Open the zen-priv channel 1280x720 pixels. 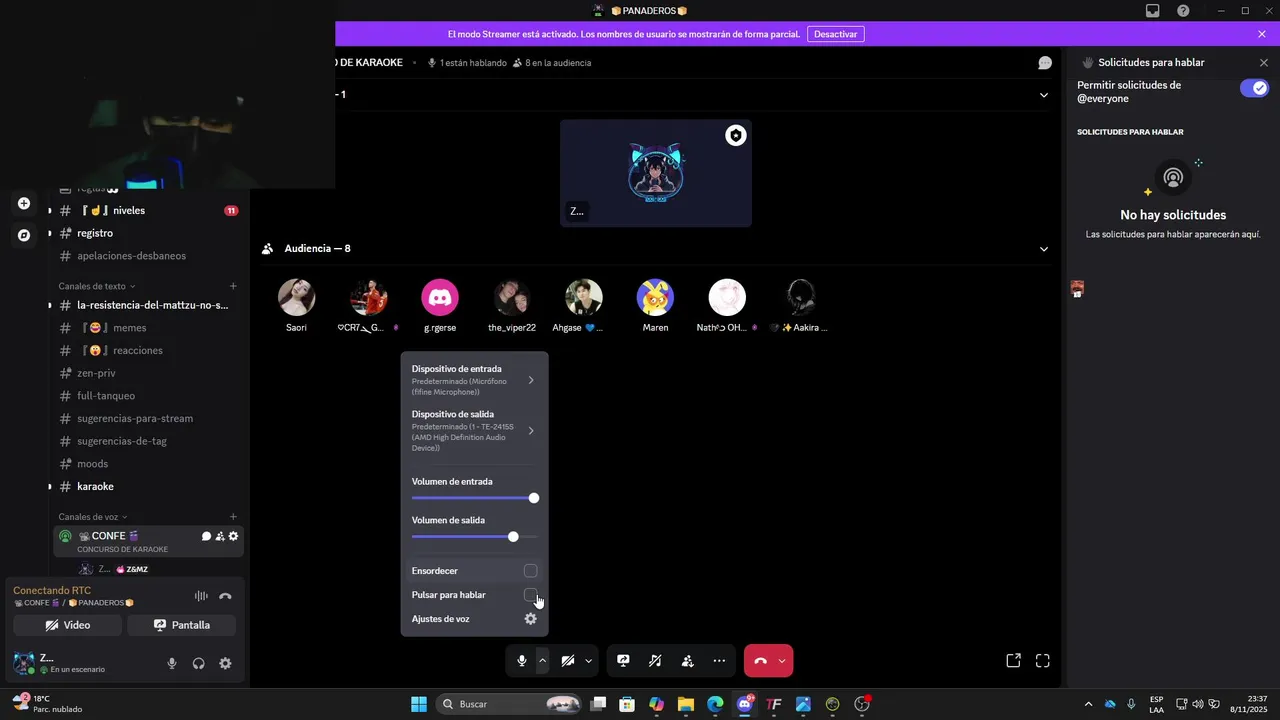tap(148, 373)
